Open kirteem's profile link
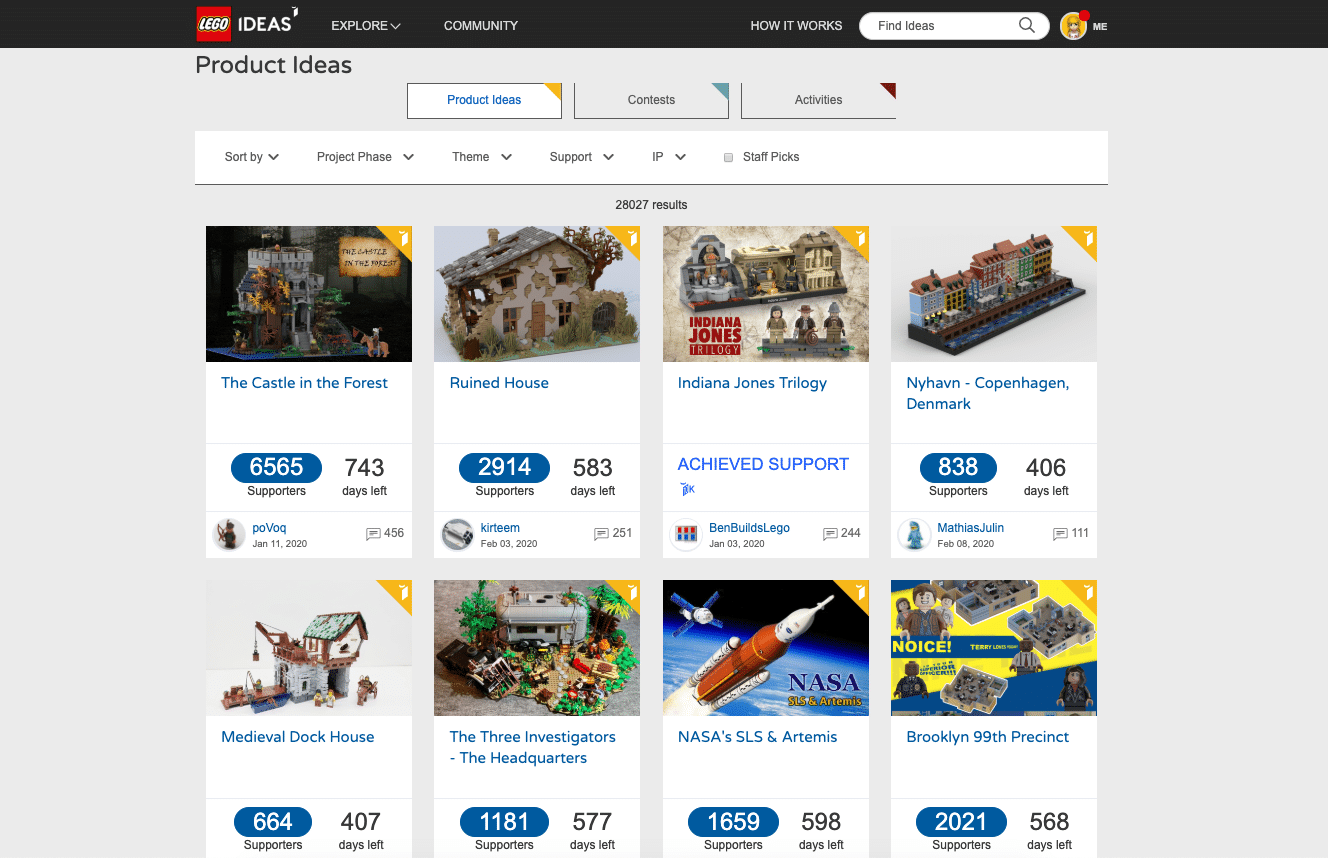 coord(500,528)
